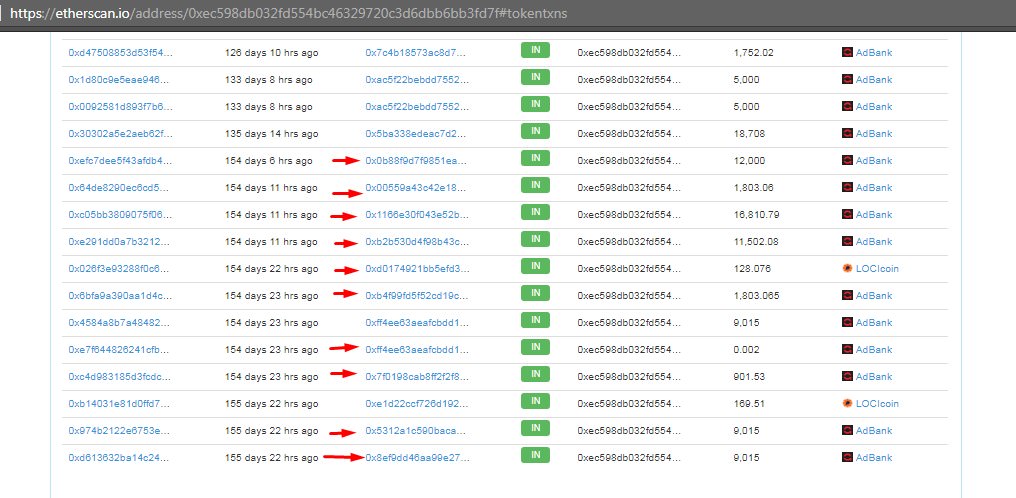
Task: Open transaction hash 0x4584a8b7a48482
Action: (x=121, y=323)
